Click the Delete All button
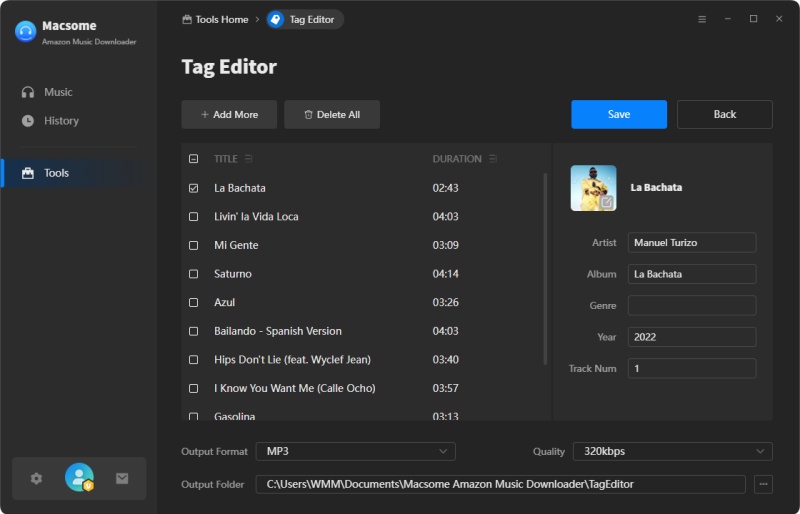This screenshot has height=514, width=800. pos(332,114)
